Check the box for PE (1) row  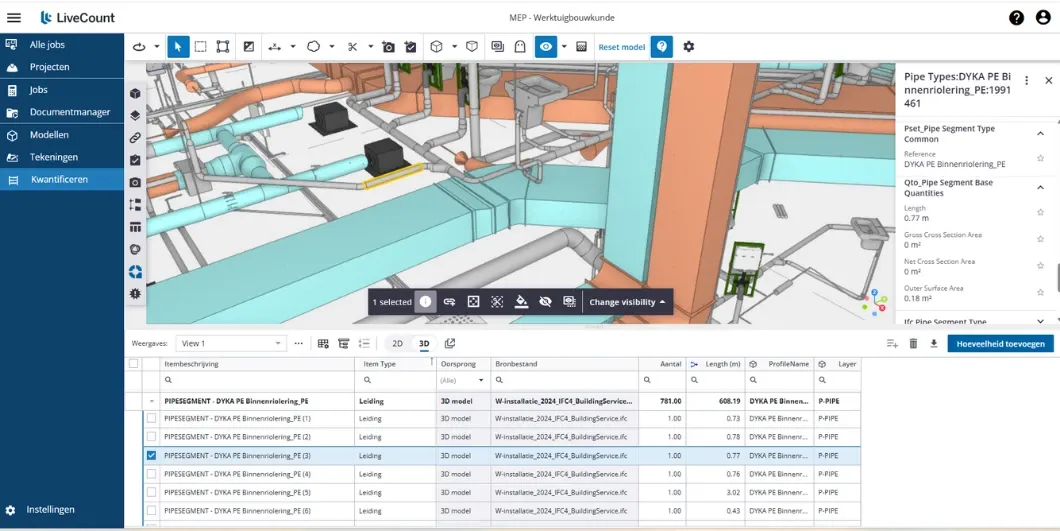151,419
